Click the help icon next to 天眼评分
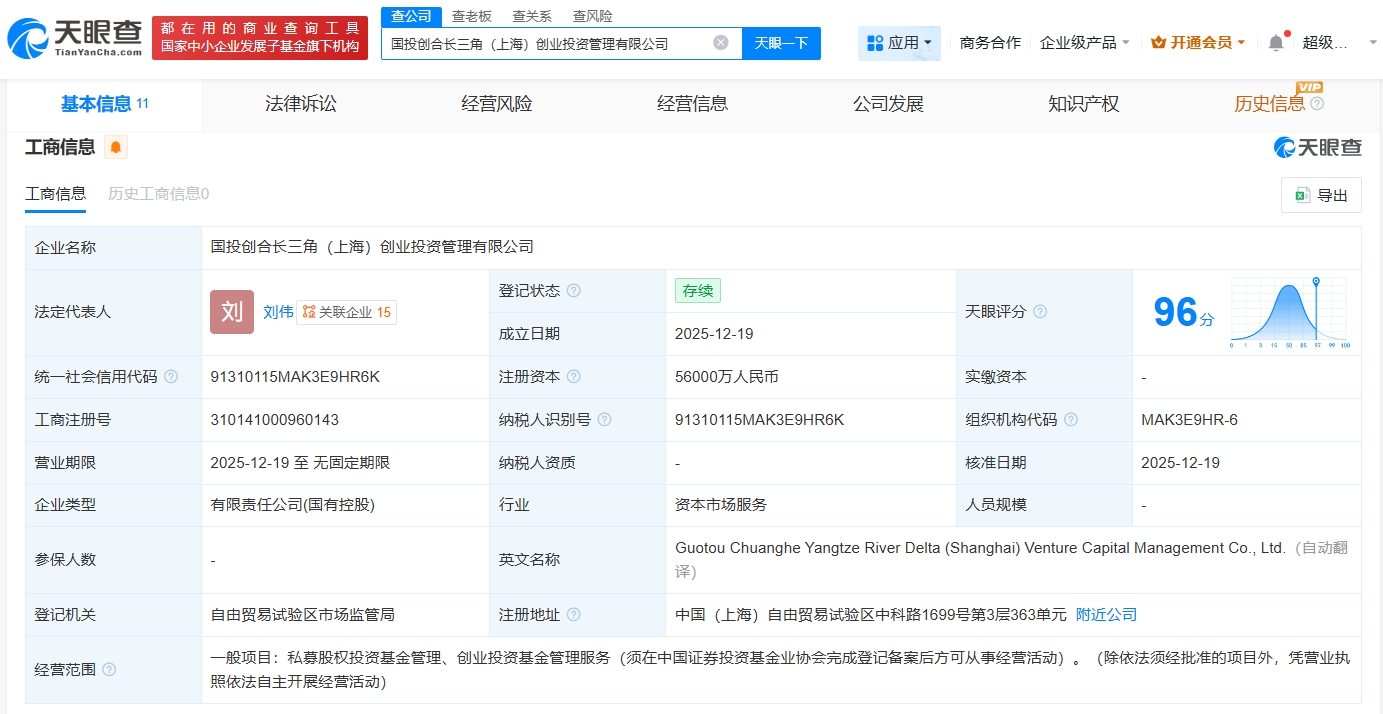Image resolution: width=1383 pixels, height=714 pixels. [1040, 312]
